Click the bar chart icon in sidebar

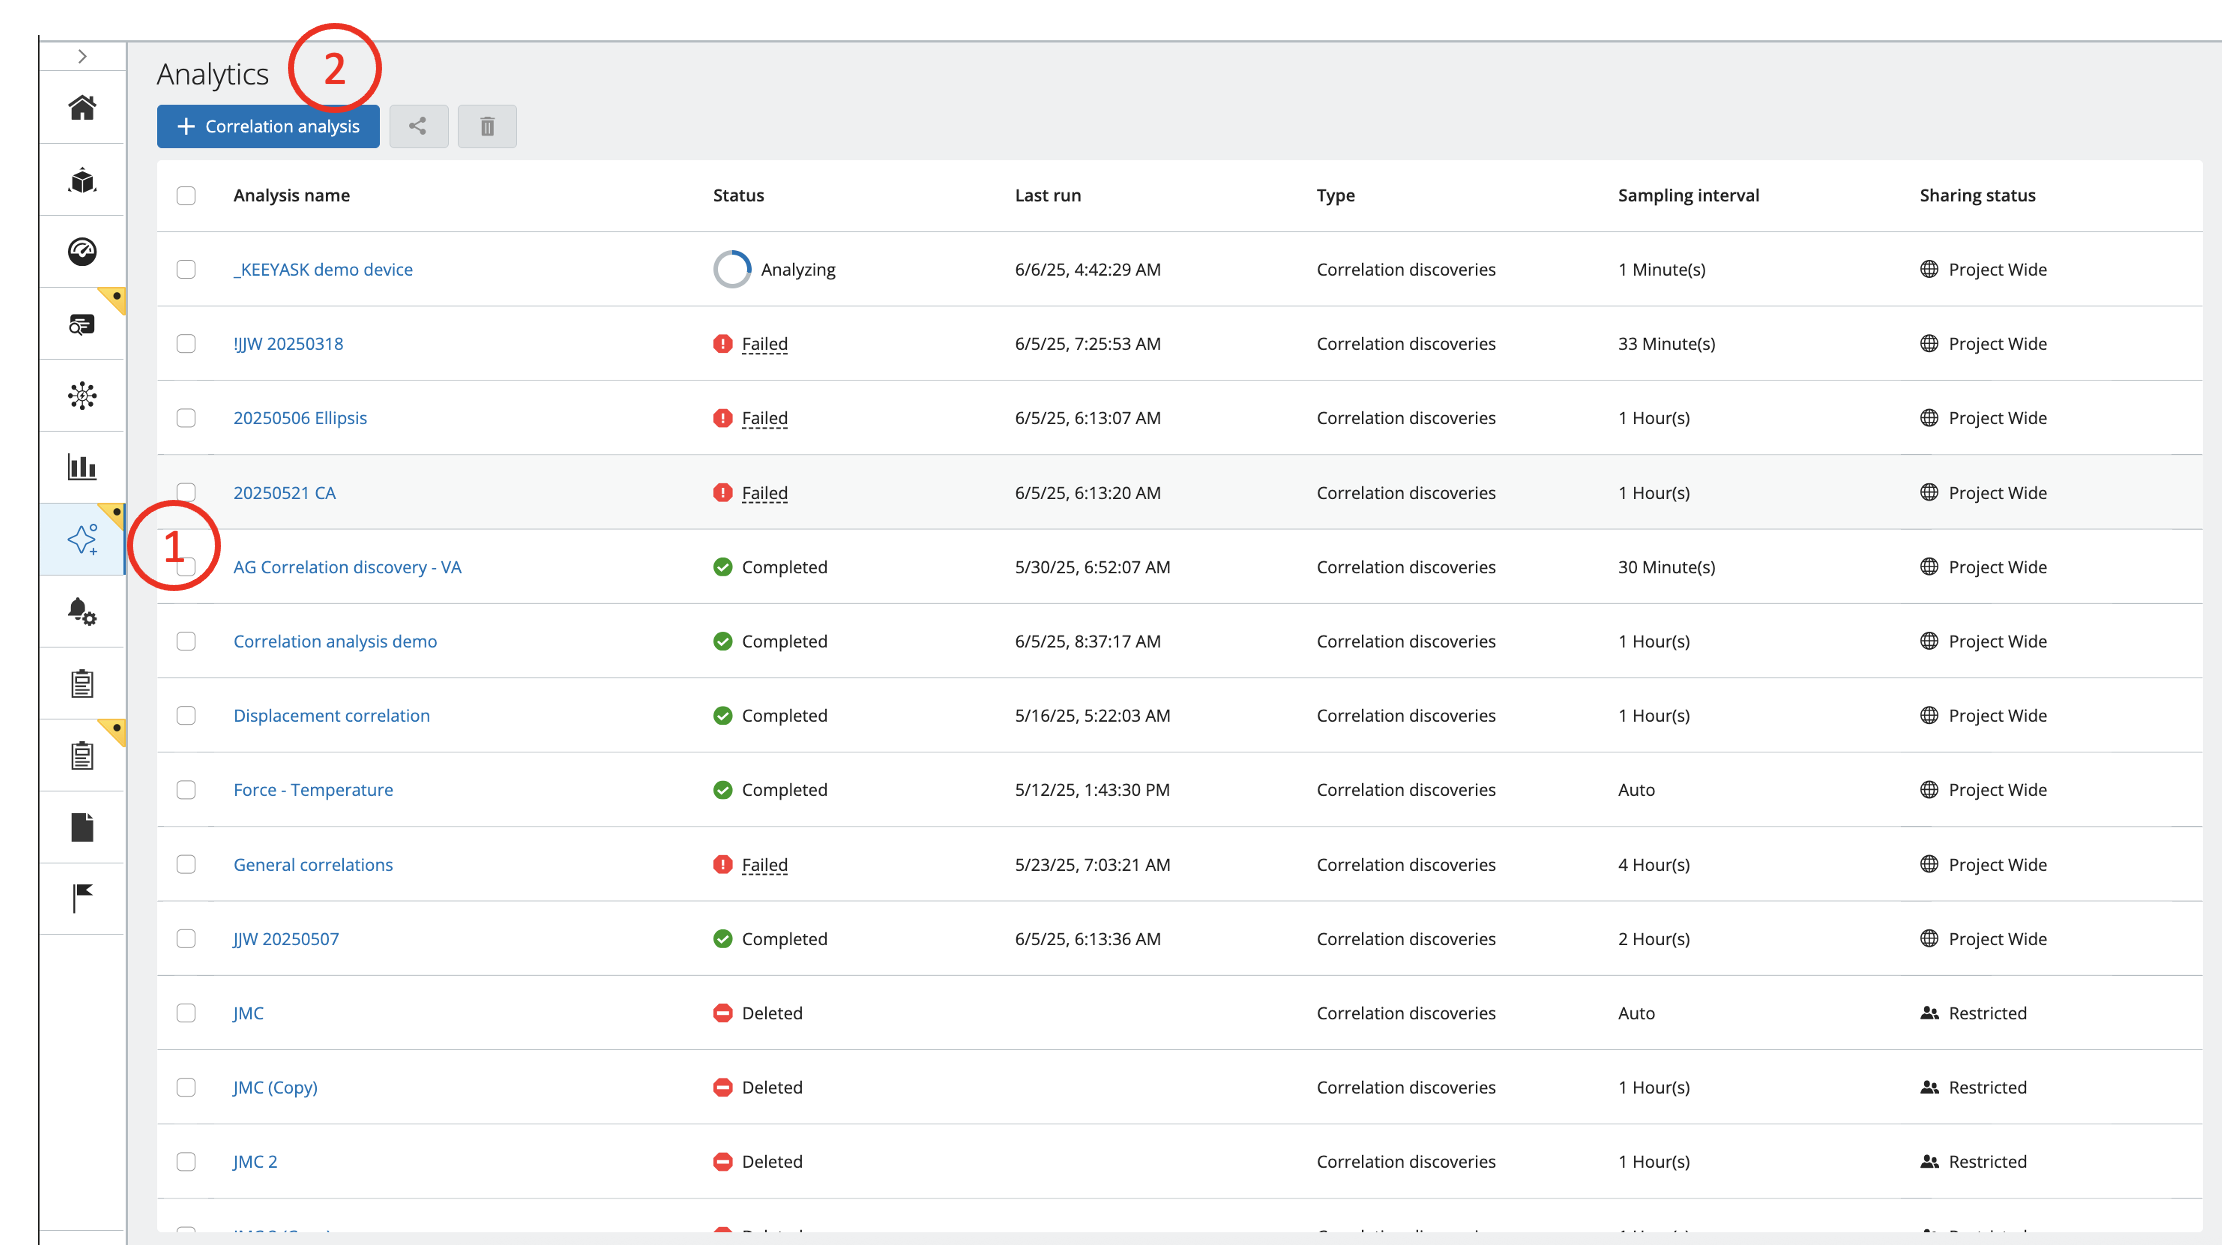82,467
